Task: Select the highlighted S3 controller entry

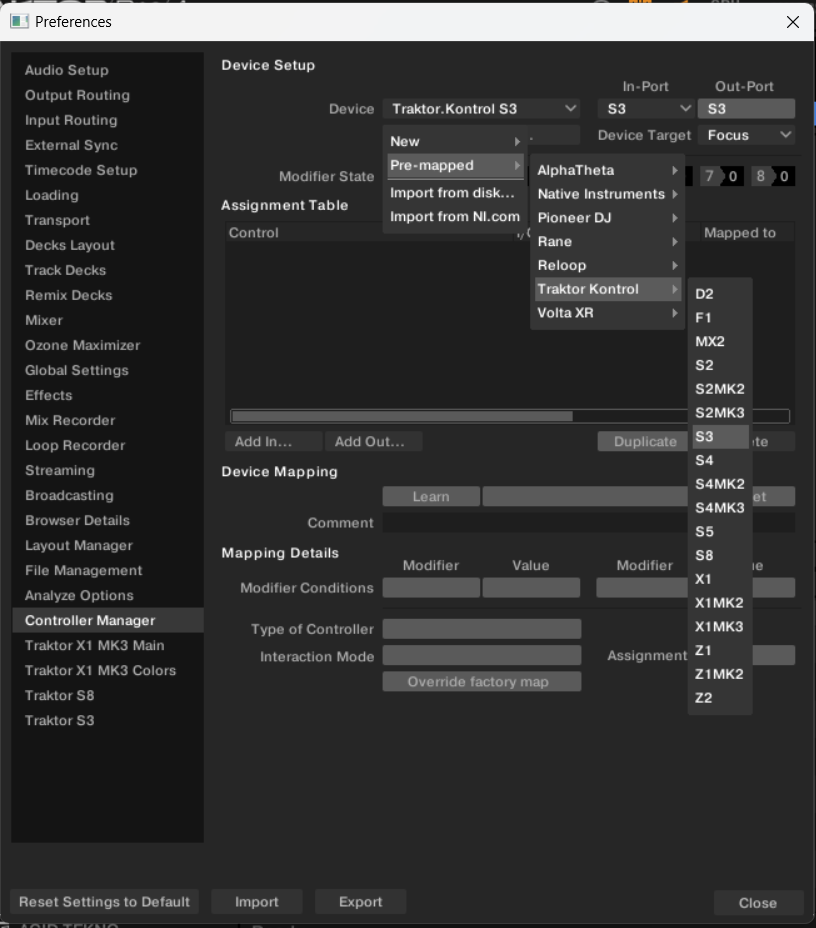Action: click(x=720, y=437)
